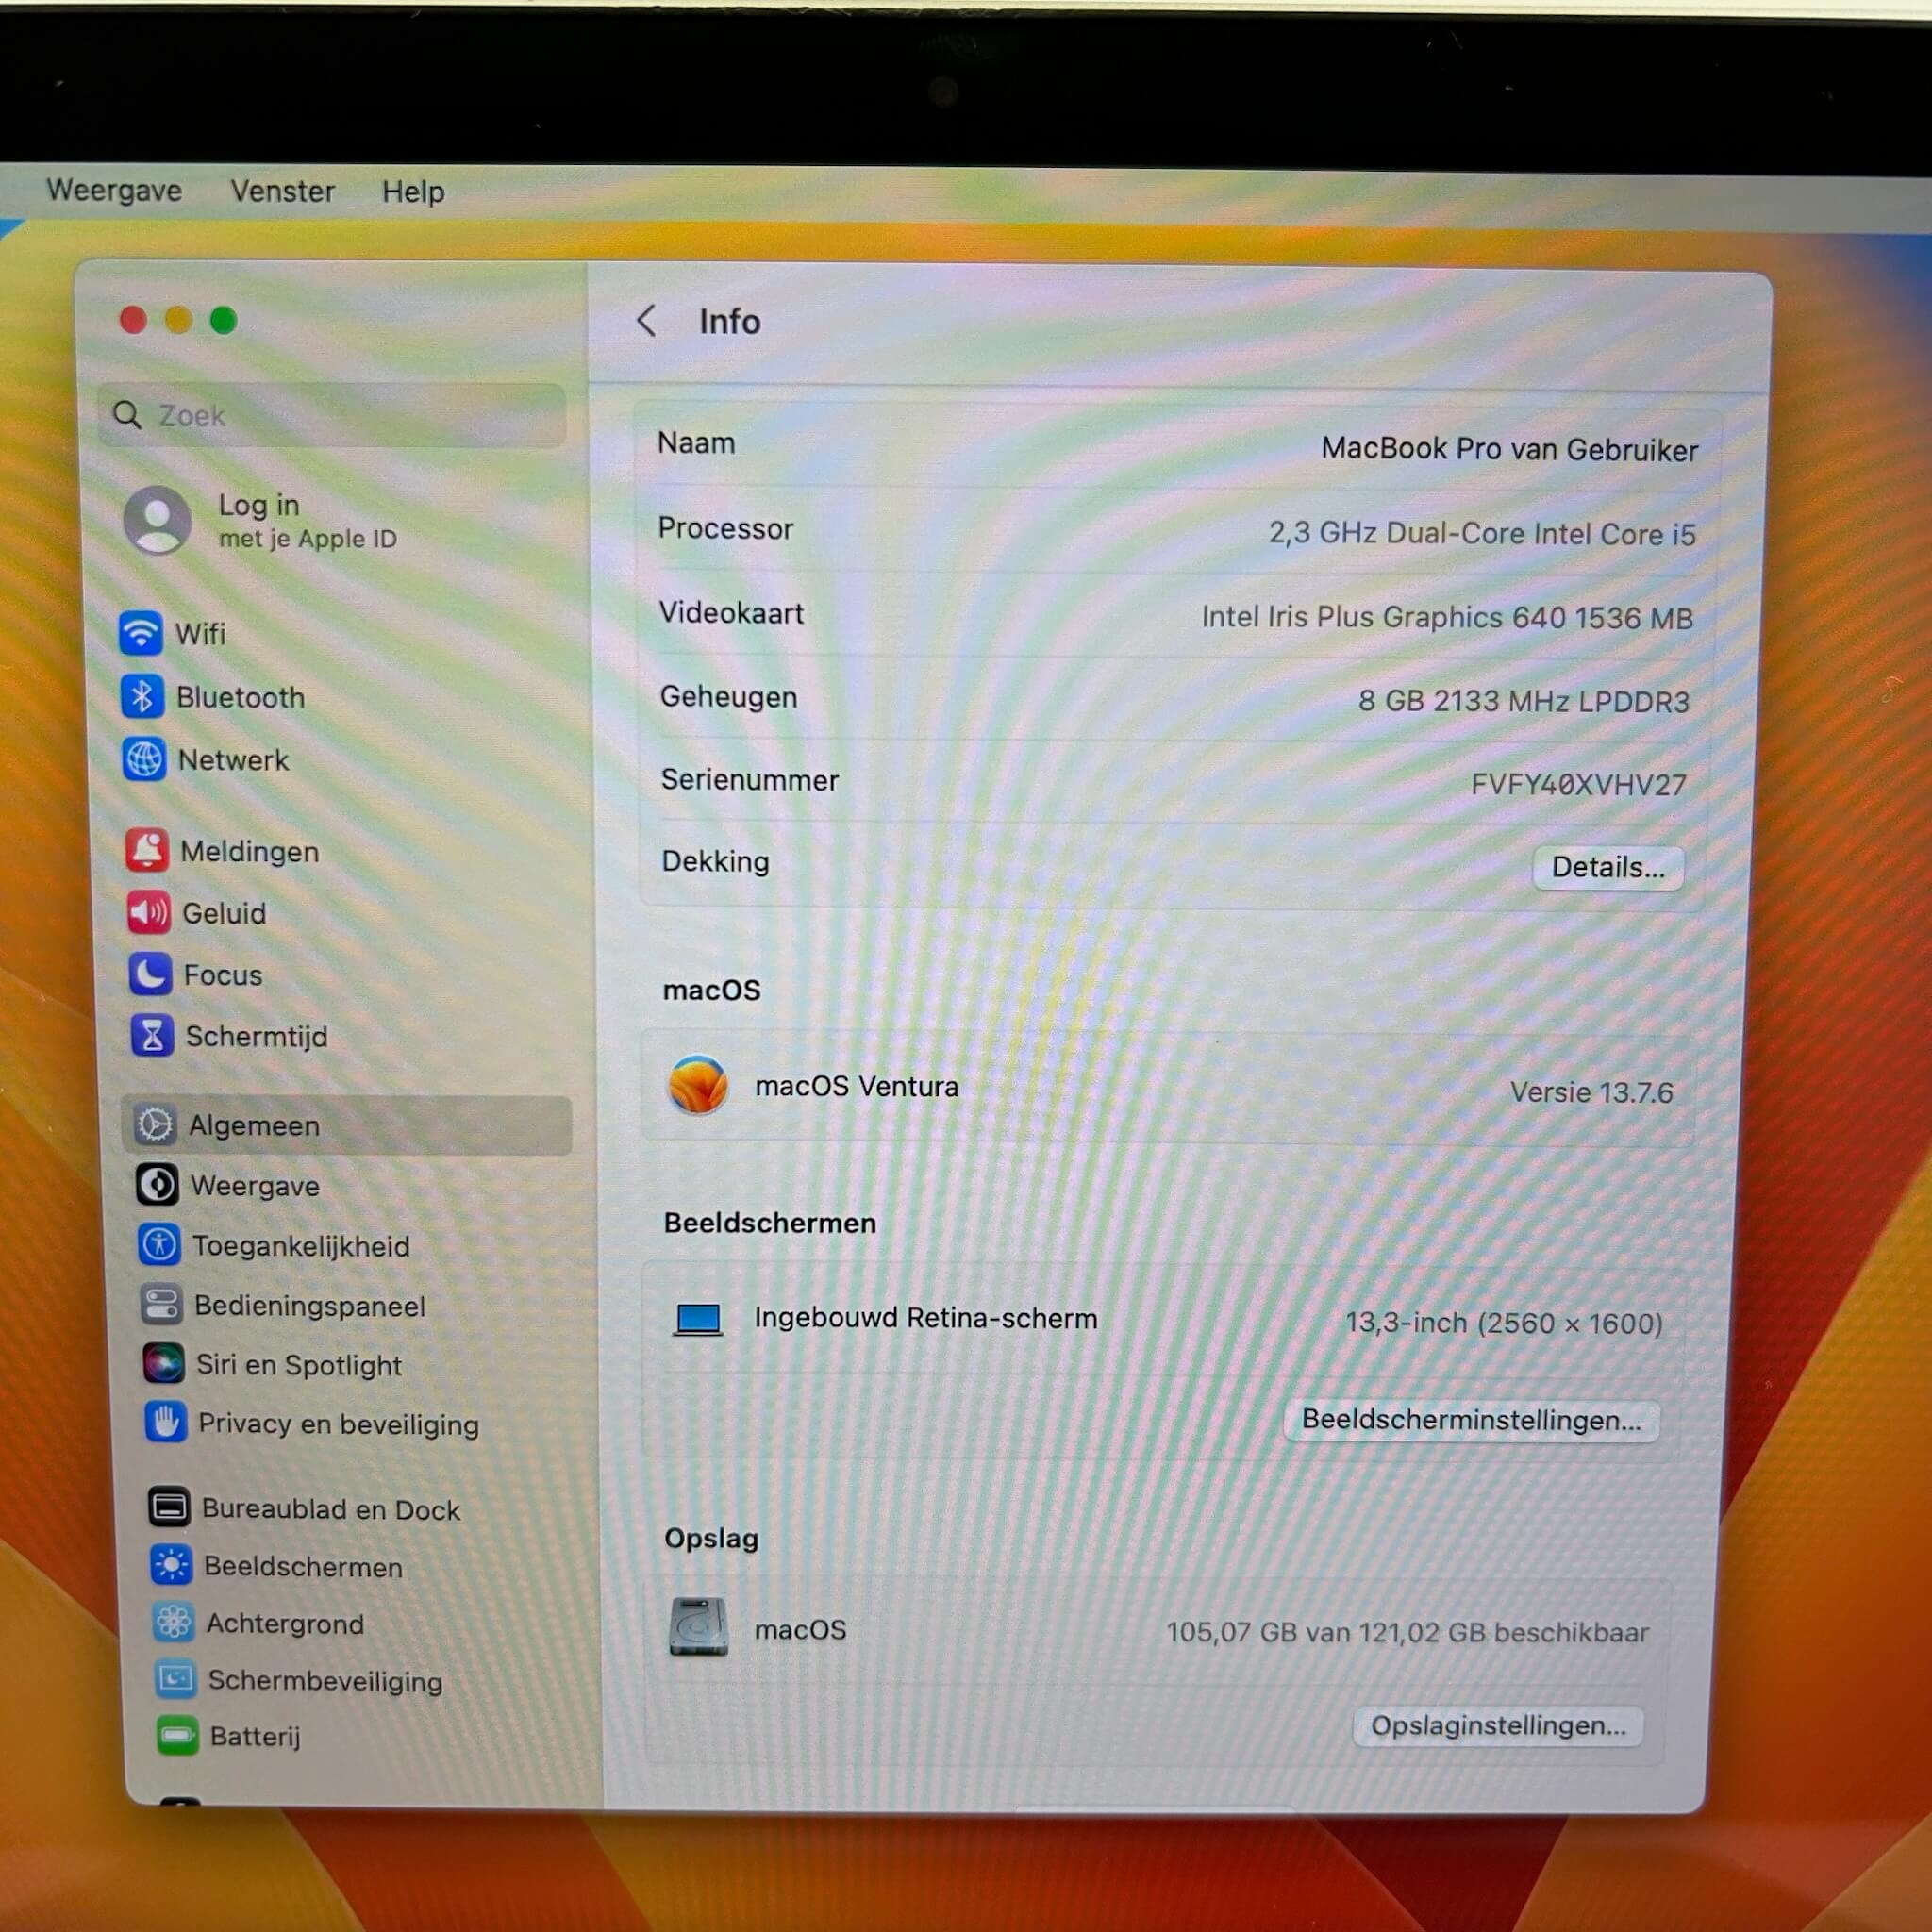Select Achtergrond flower icon
The height and width of the screenshot is (1932, 1932).
(173, 1622)
